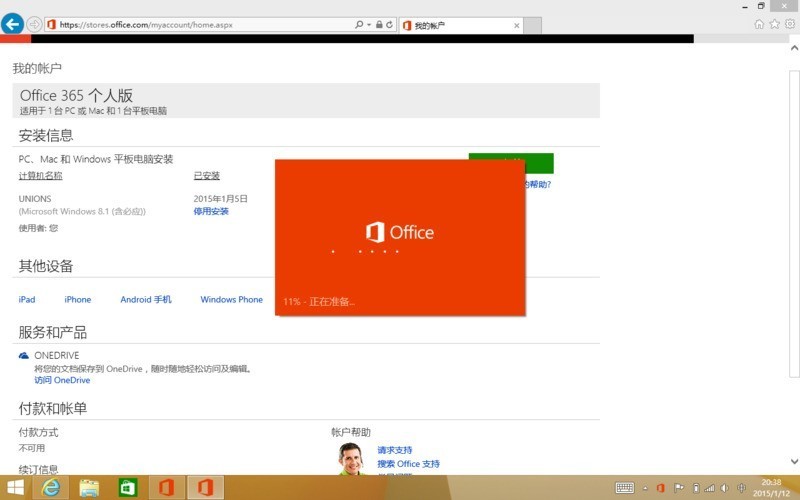Show hidden tray icons arrow

[645, 488]
